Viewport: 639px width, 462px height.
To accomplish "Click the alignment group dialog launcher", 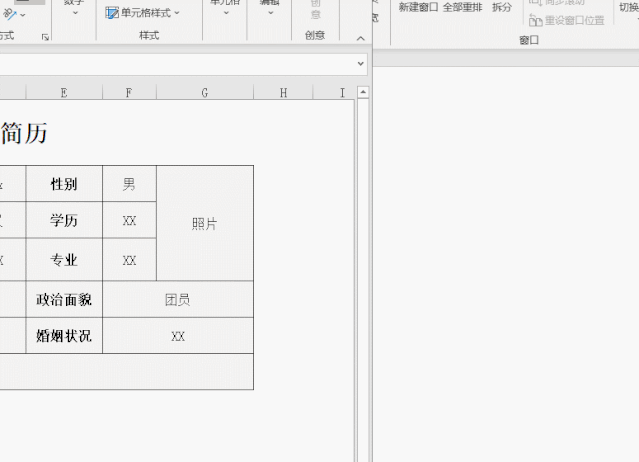I will tap(45, 37).
